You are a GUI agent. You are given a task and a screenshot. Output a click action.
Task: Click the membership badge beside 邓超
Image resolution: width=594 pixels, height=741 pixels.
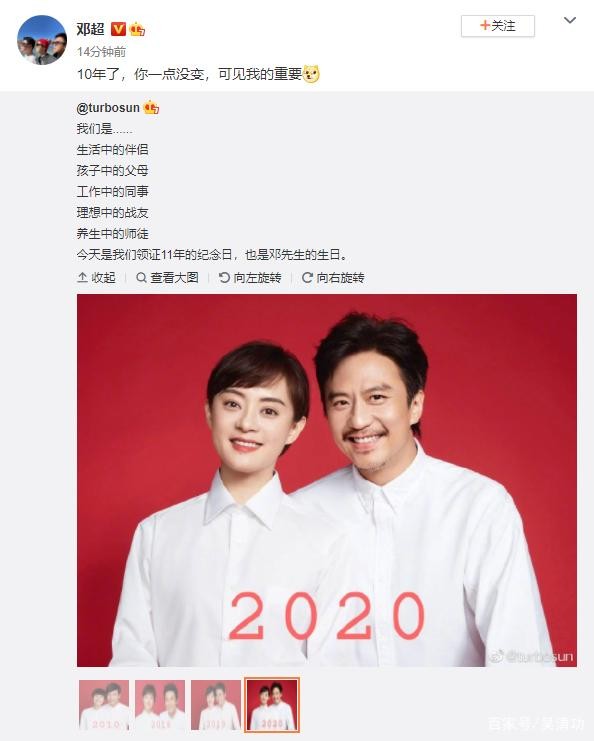[137, 29]
